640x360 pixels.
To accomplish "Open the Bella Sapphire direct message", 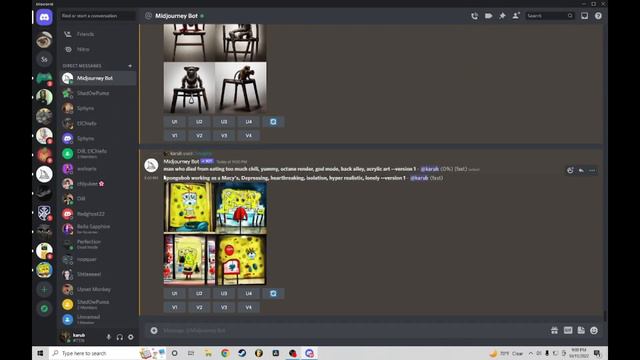I will pyautogui.click(x=98, y=229).
